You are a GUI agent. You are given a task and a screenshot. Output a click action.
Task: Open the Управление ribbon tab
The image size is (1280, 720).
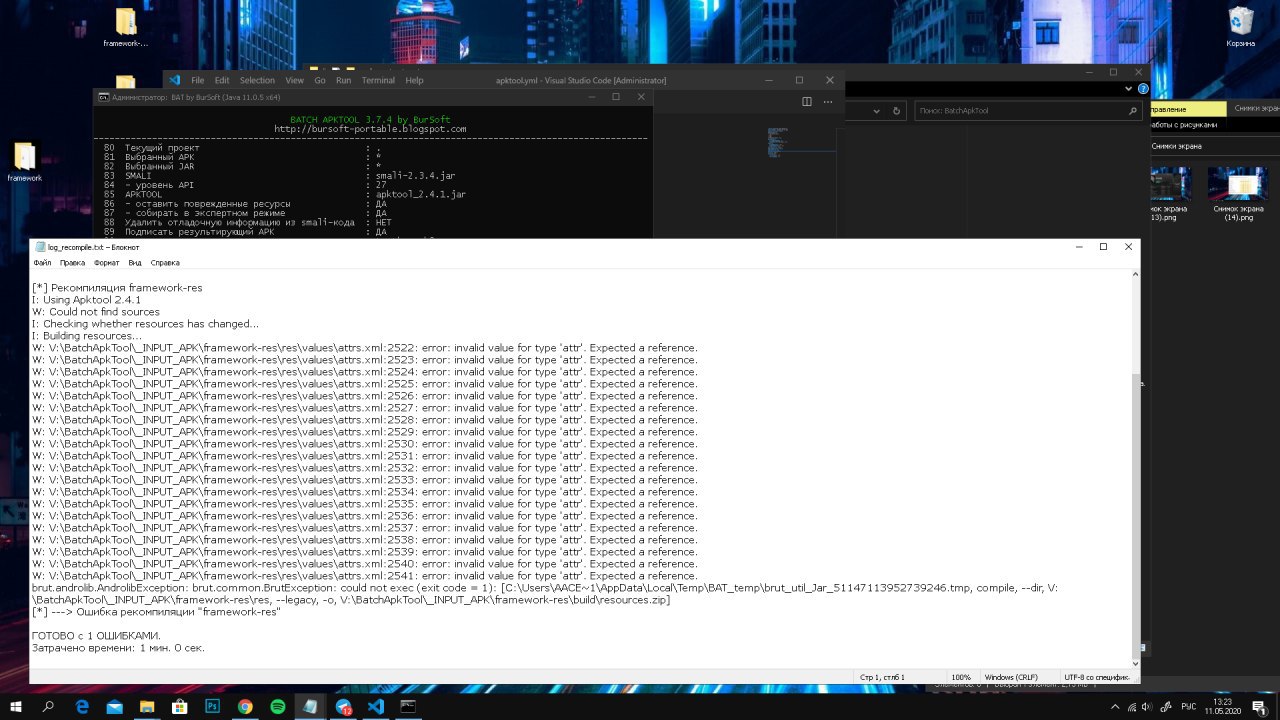[x=1187, y=109]
